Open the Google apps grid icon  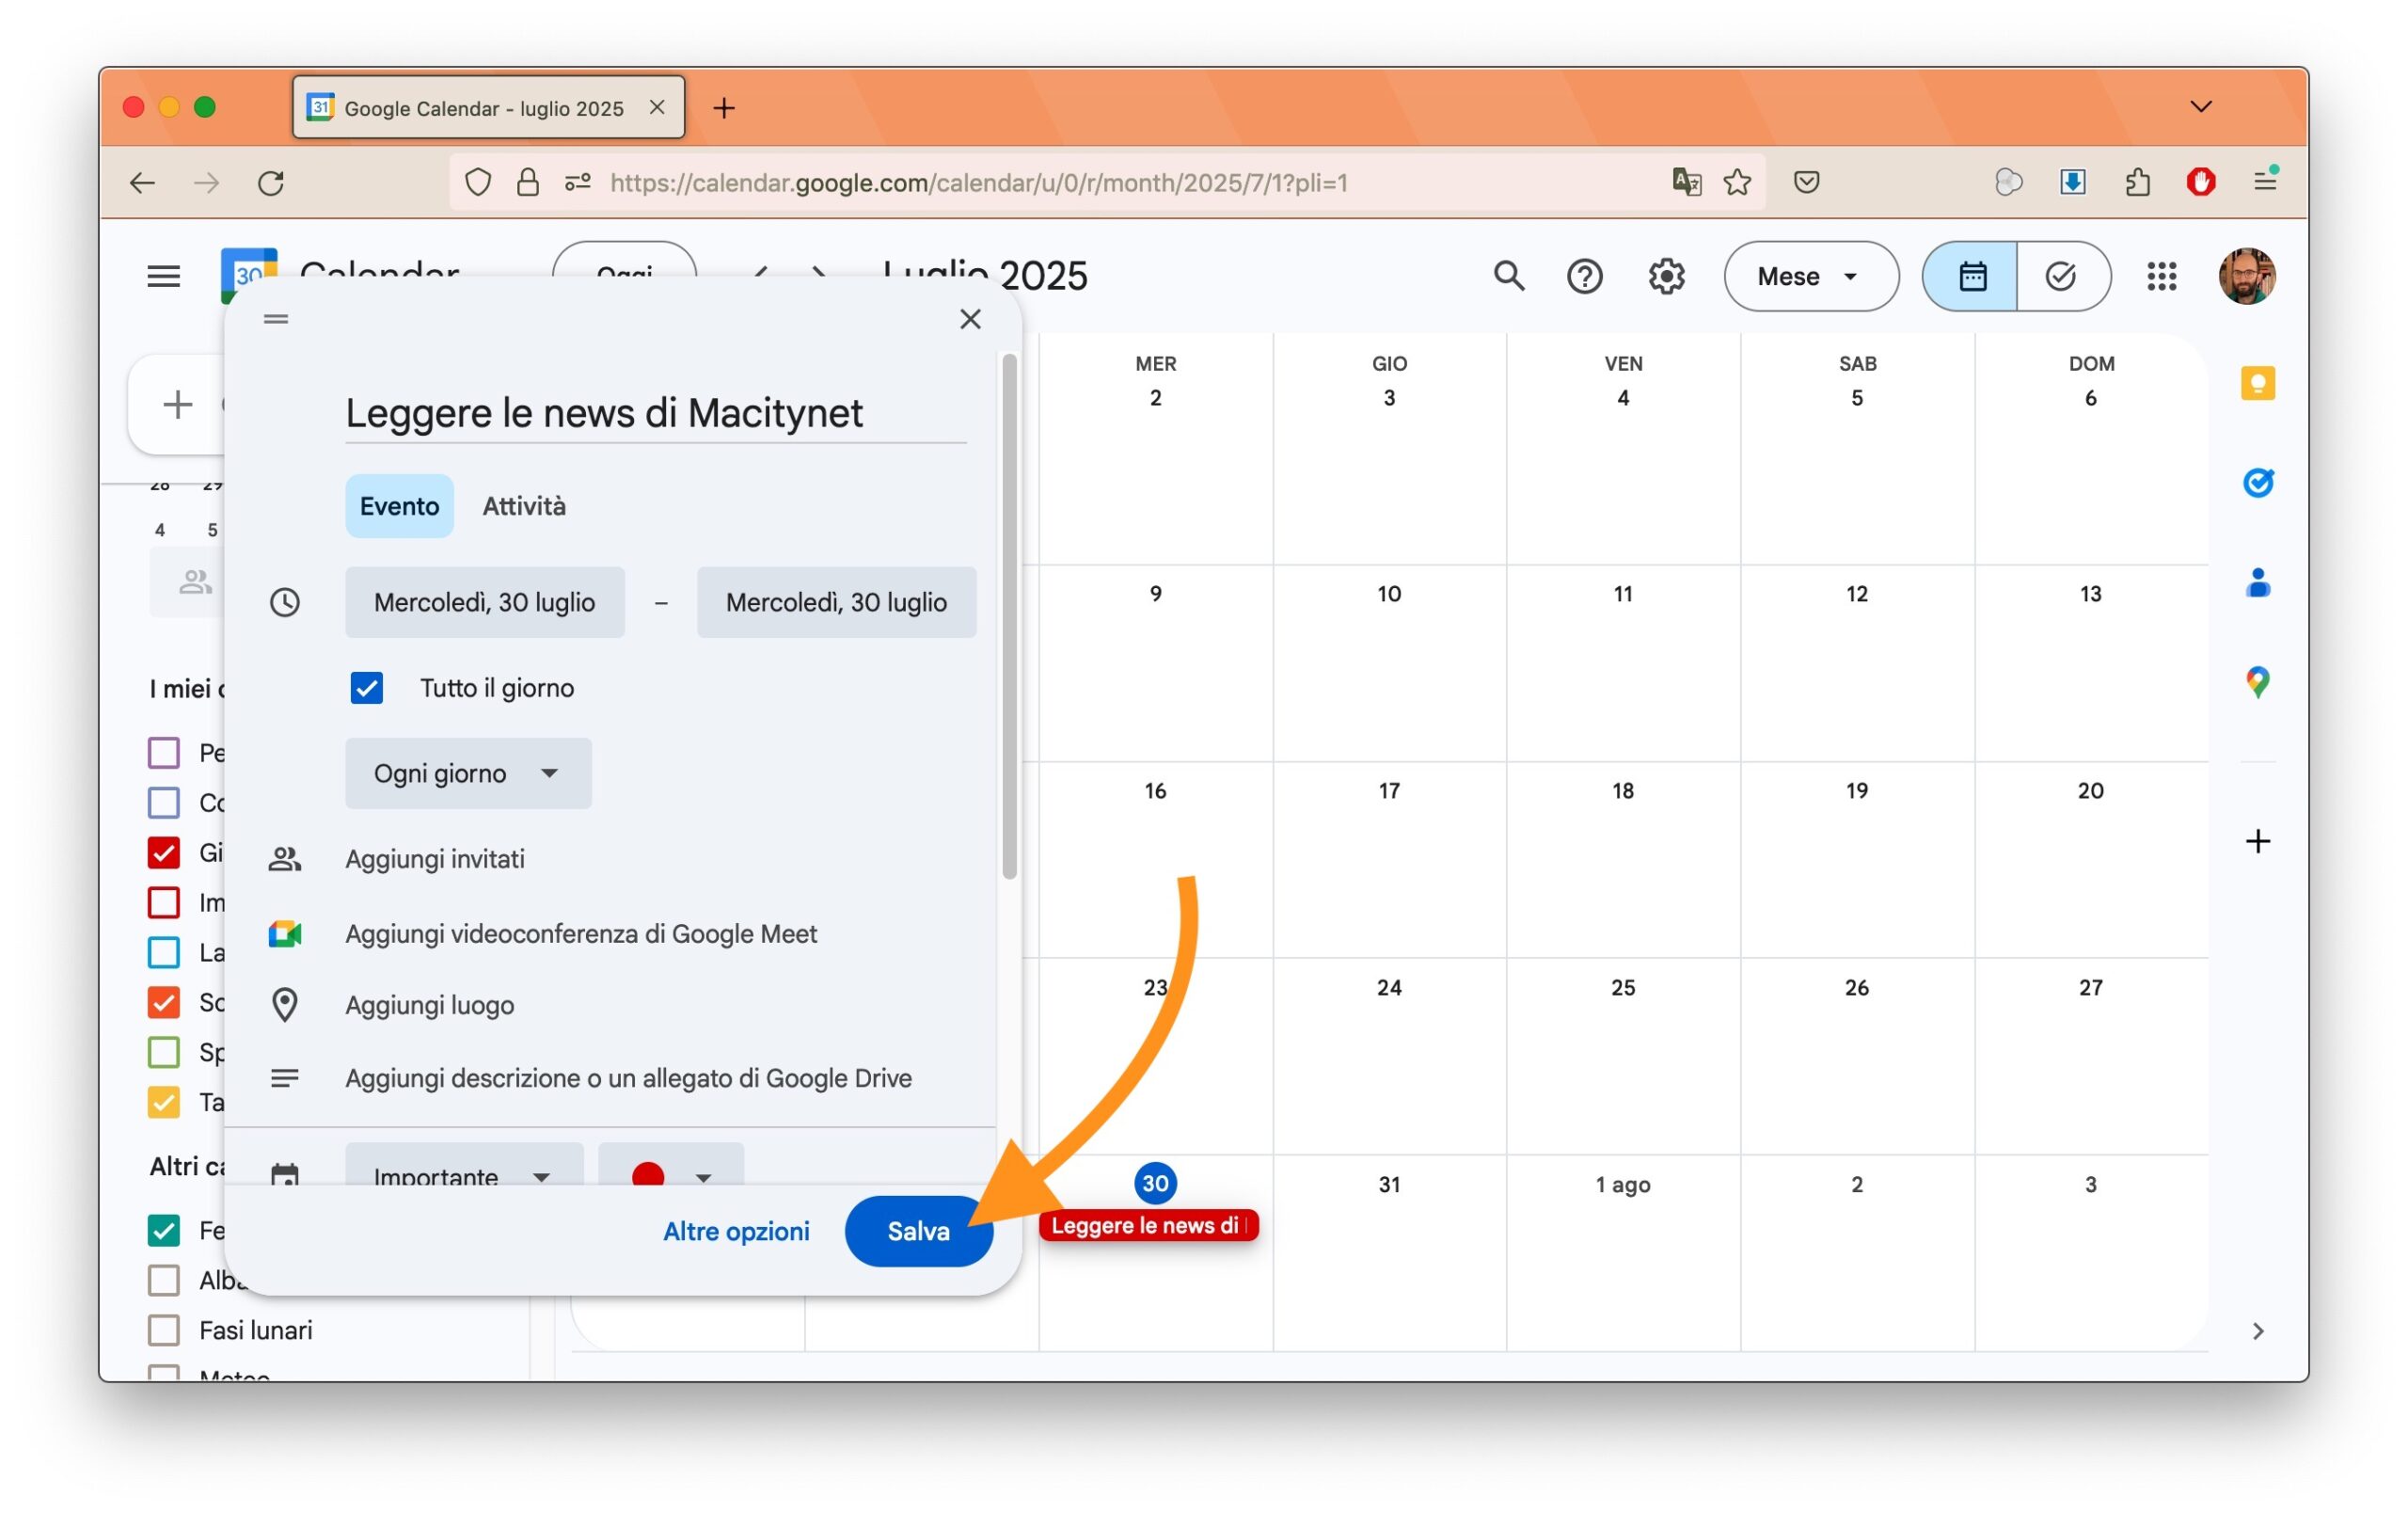click(x=2161, y=276)
